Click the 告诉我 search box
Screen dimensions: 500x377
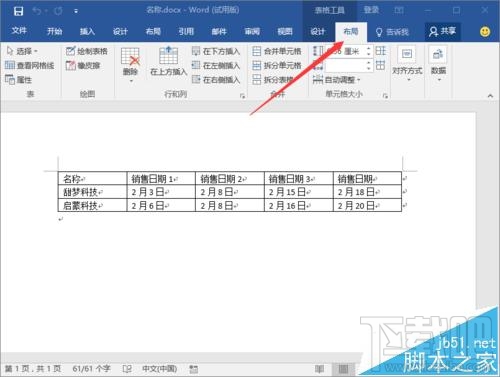coord(392,32)
